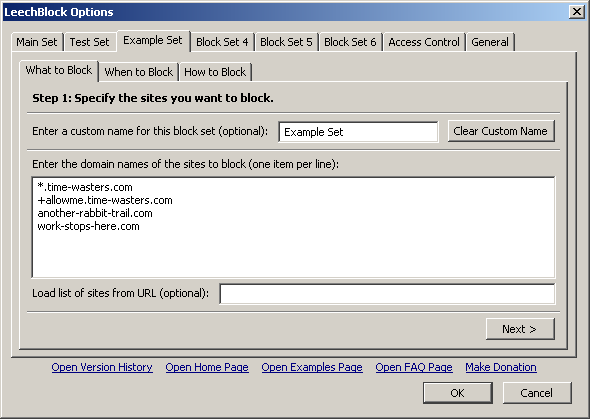The width and height of the screenshot is (590, 419).
Task: Close the LeechBlock Options dialog
Action: [576, 12]
